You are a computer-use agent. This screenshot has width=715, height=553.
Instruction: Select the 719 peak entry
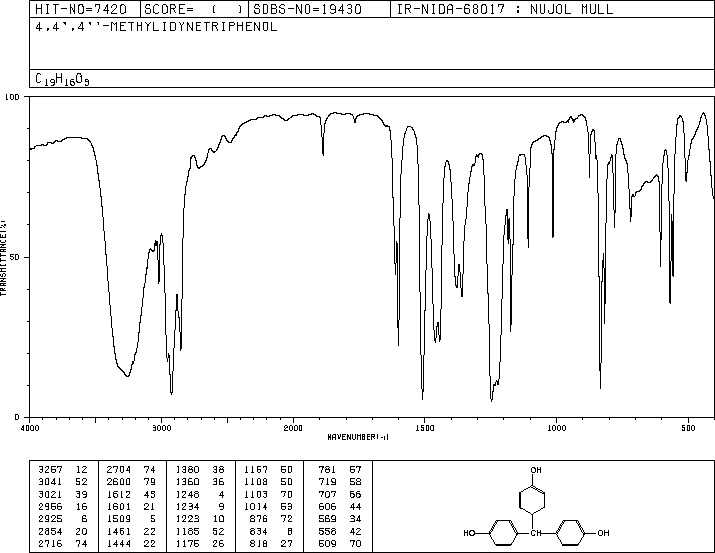[x=327, y=482]
